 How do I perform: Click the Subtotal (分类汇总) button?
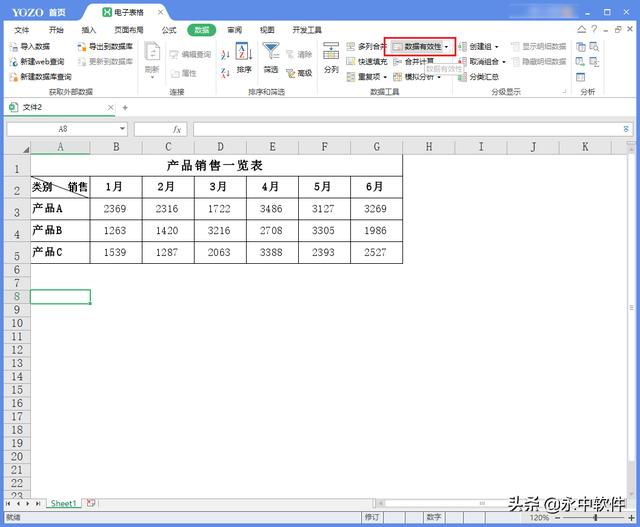pos(484,76)
